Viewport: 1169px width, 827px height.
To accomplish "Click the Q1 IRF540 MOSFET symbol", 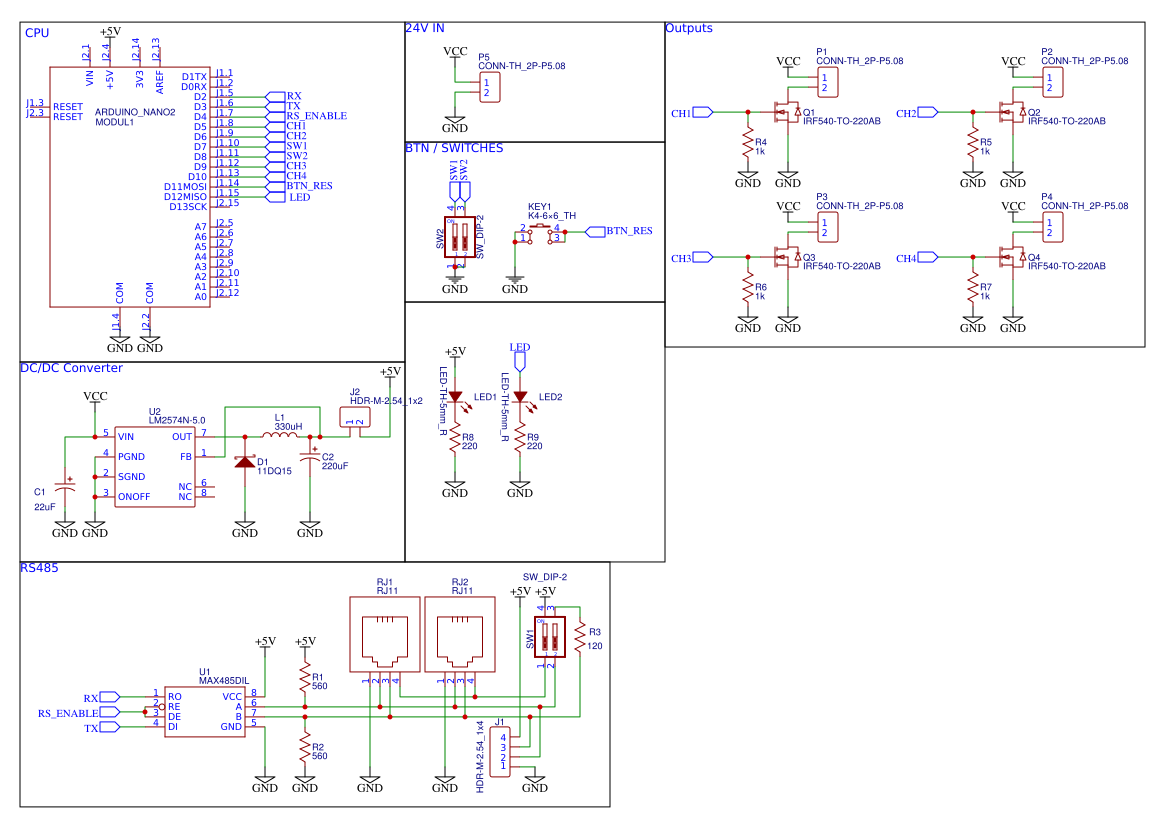I will point(787,113).
